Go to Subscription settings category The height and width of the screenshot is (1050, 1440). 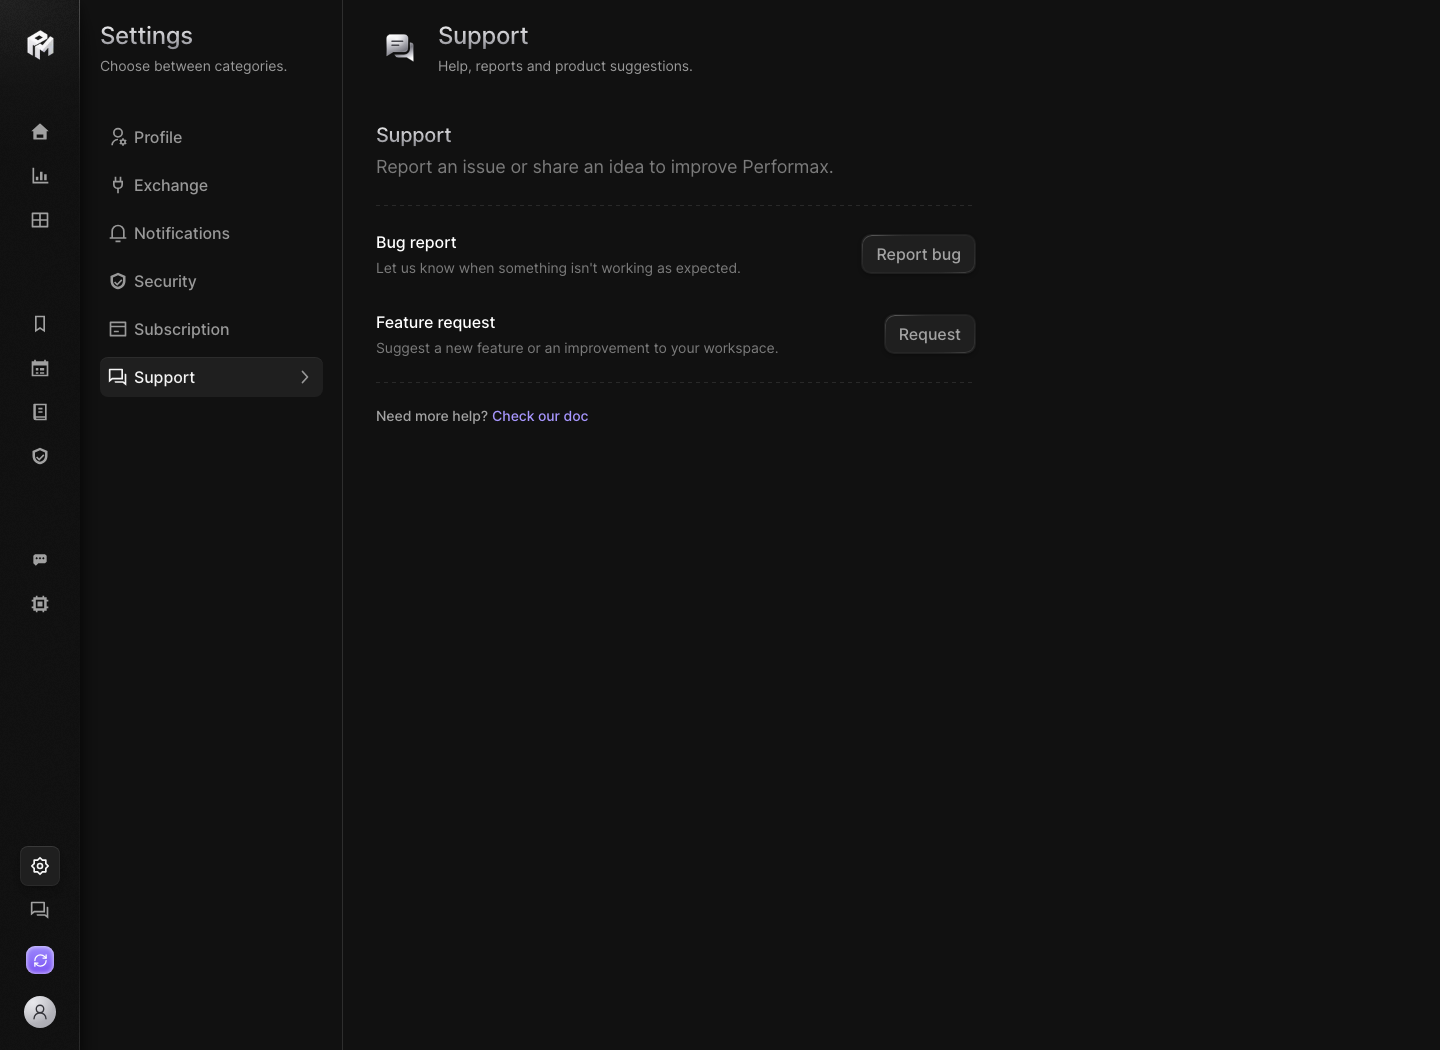211,329
